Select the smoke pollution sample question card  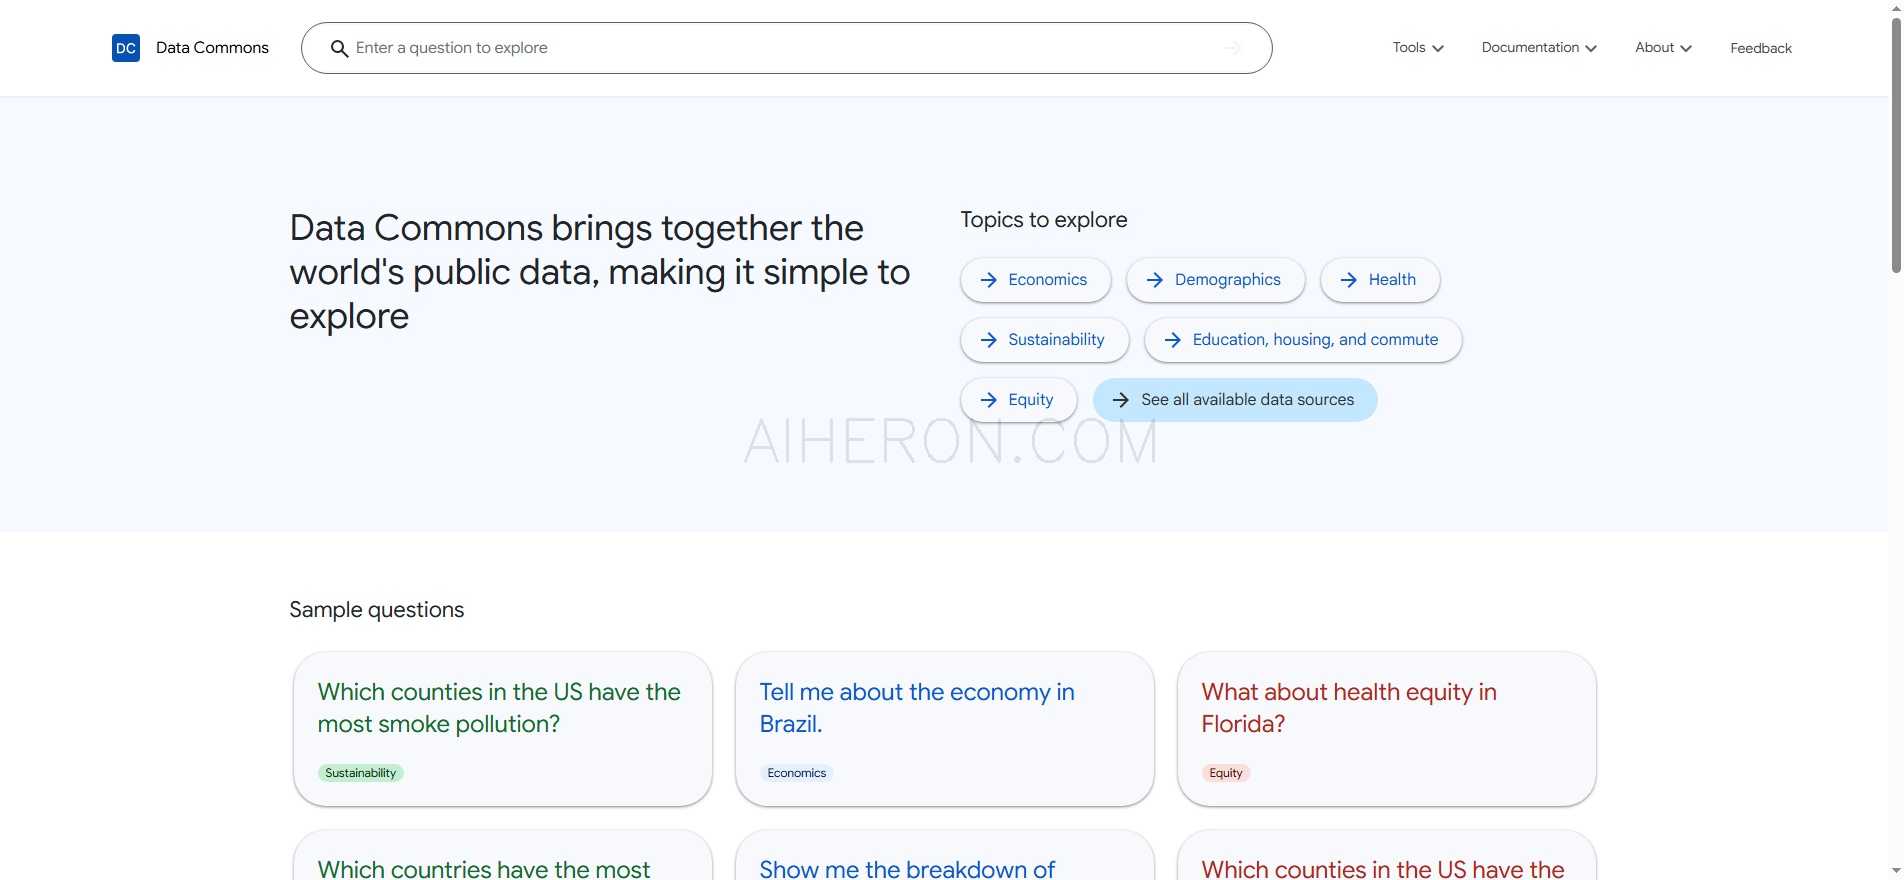(x=502, y=728)
